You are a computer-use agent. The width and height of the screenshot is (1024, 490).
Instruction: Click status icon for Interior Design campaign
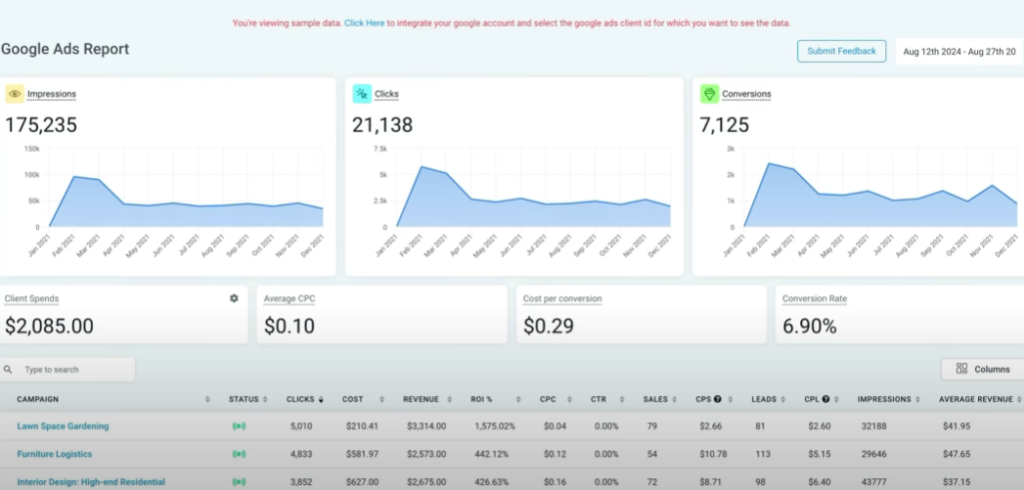240,482
